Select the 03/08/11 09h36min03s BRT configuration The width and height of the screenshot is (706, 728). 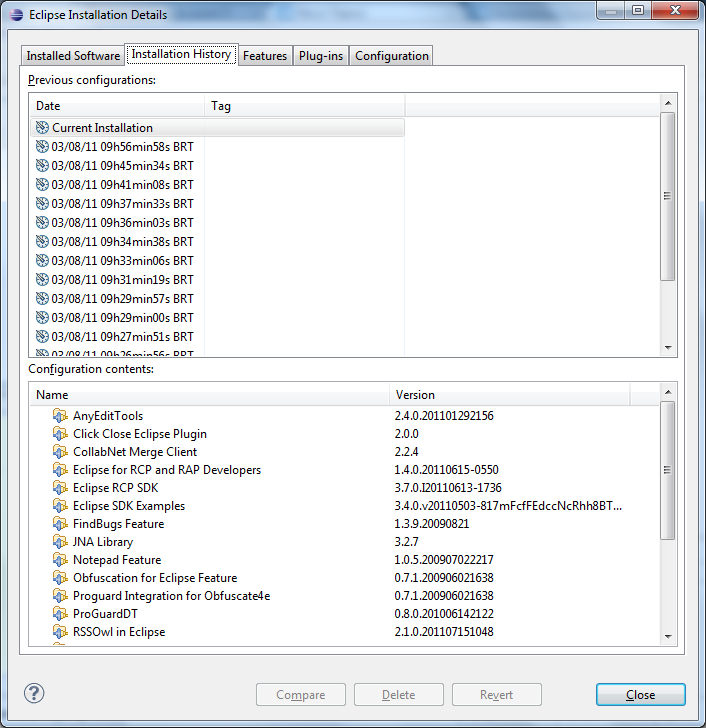click(217, 223)
